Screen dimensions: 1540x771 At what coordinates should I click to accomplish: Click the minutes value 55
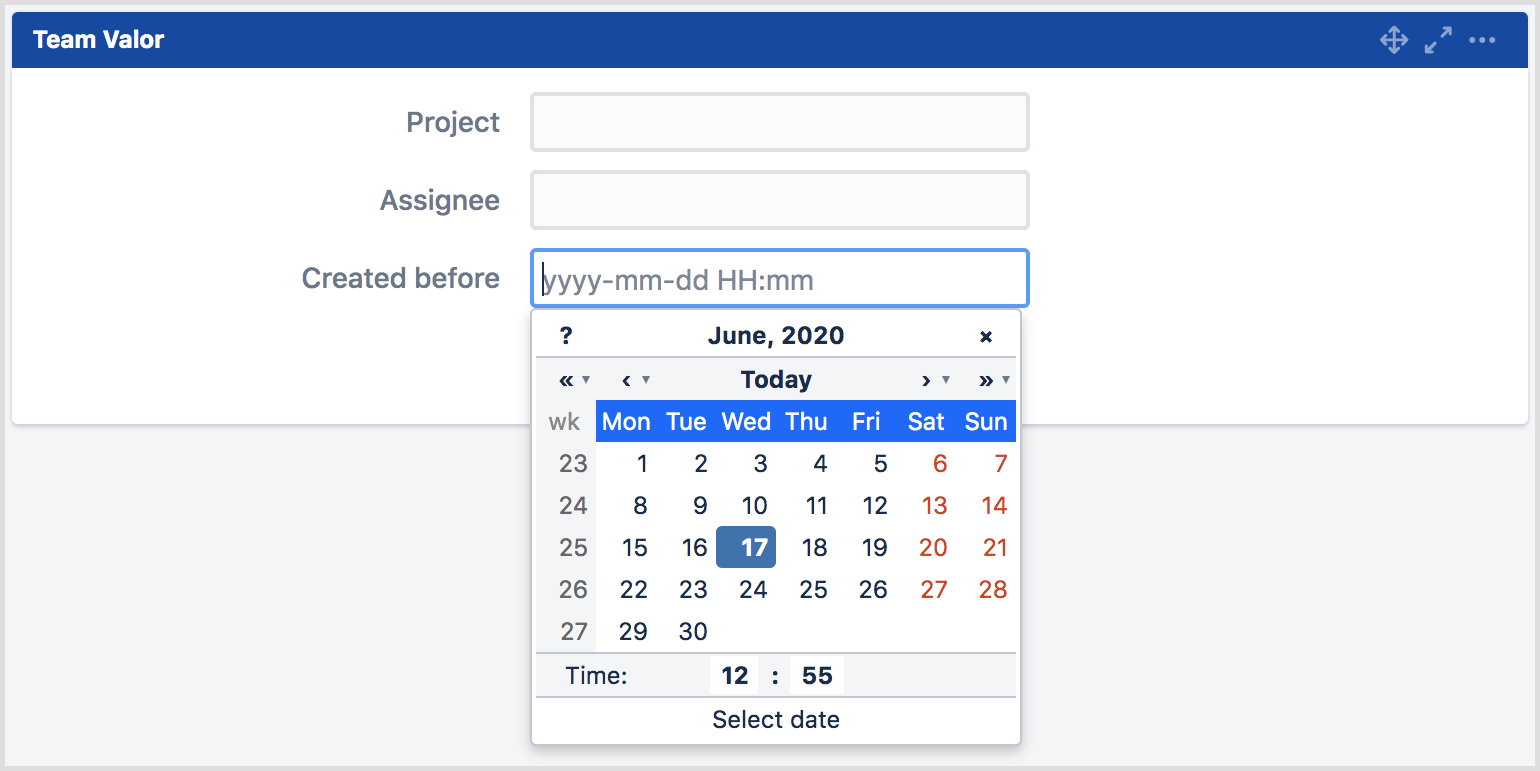tap(817, 675)
